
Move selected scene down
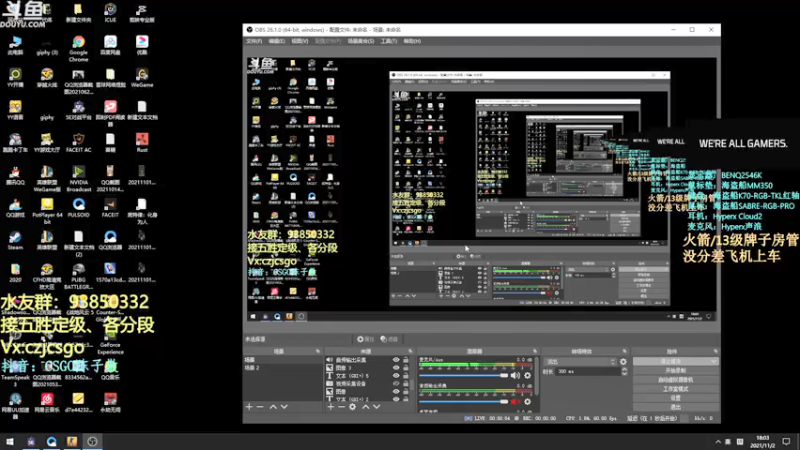pyautogui.click(x=284, y=407)
